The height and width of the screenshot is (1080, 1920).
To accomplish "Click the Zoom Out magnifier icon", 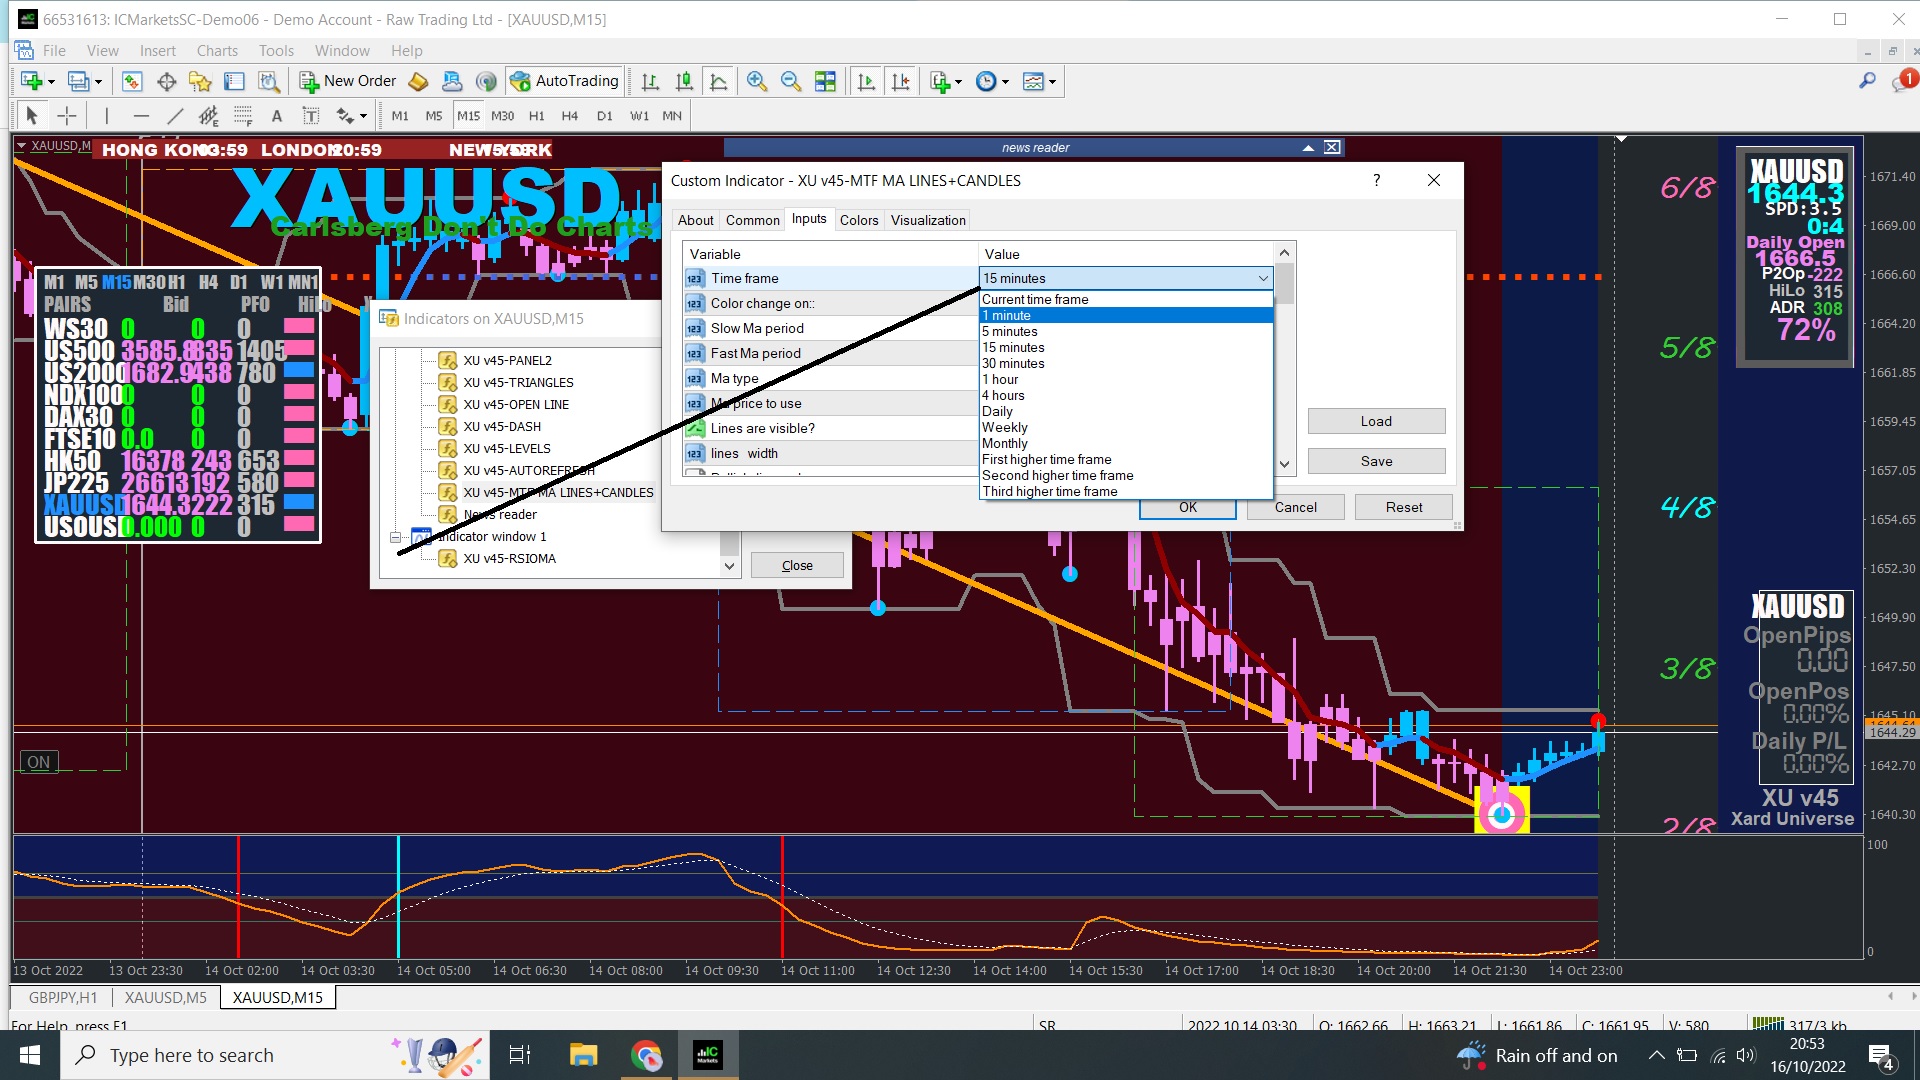I will (x=791, y=82).
